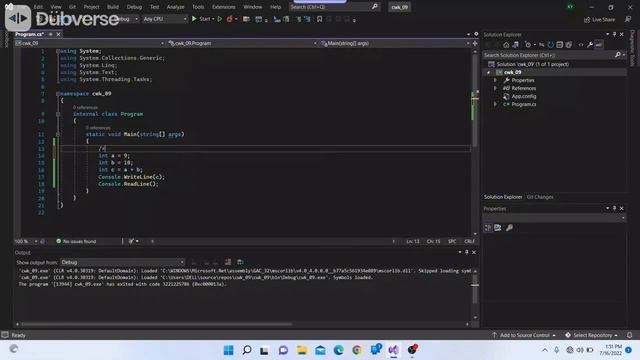Click the Categorized icon in Properties panel
The image size is (640, 360).
coord(488,228)
